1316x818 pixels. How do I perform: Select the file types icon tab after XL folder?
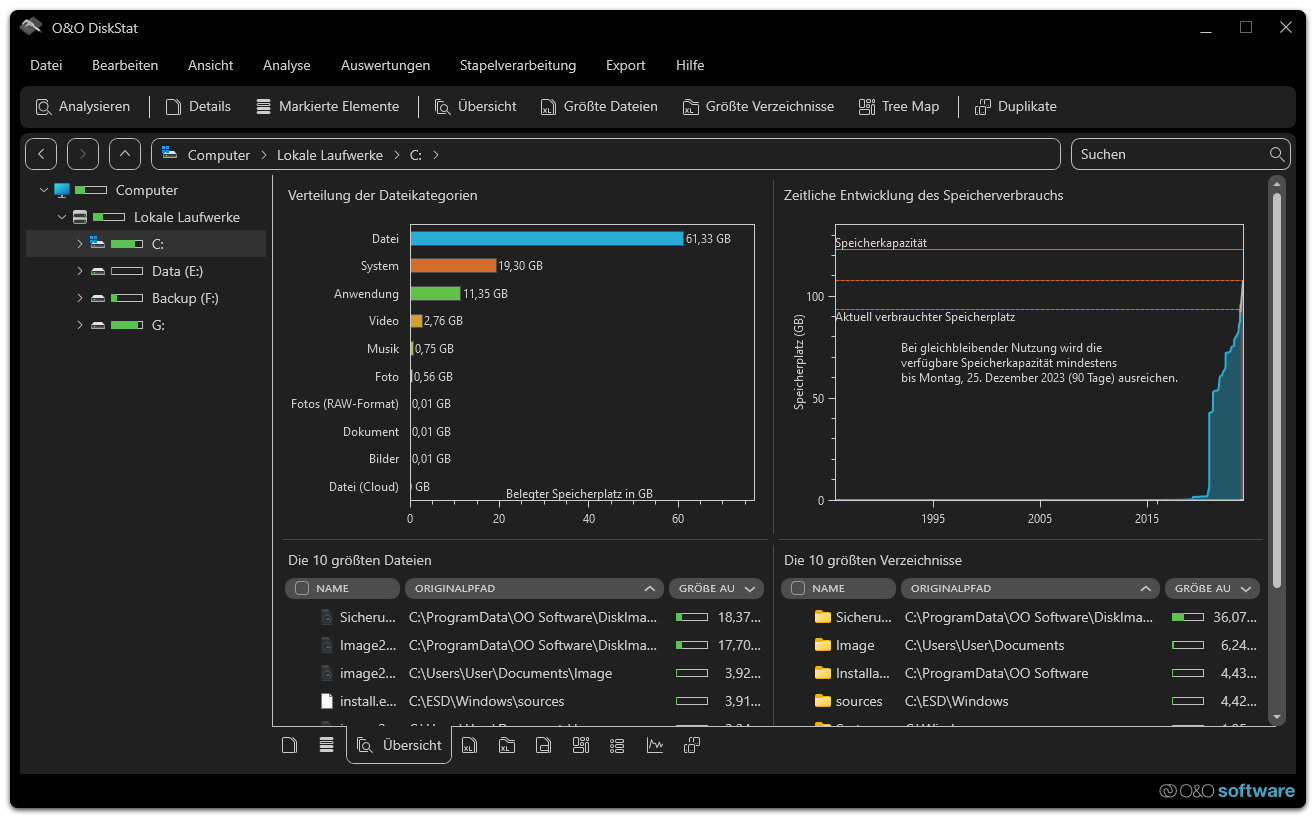tap(543, 745)
